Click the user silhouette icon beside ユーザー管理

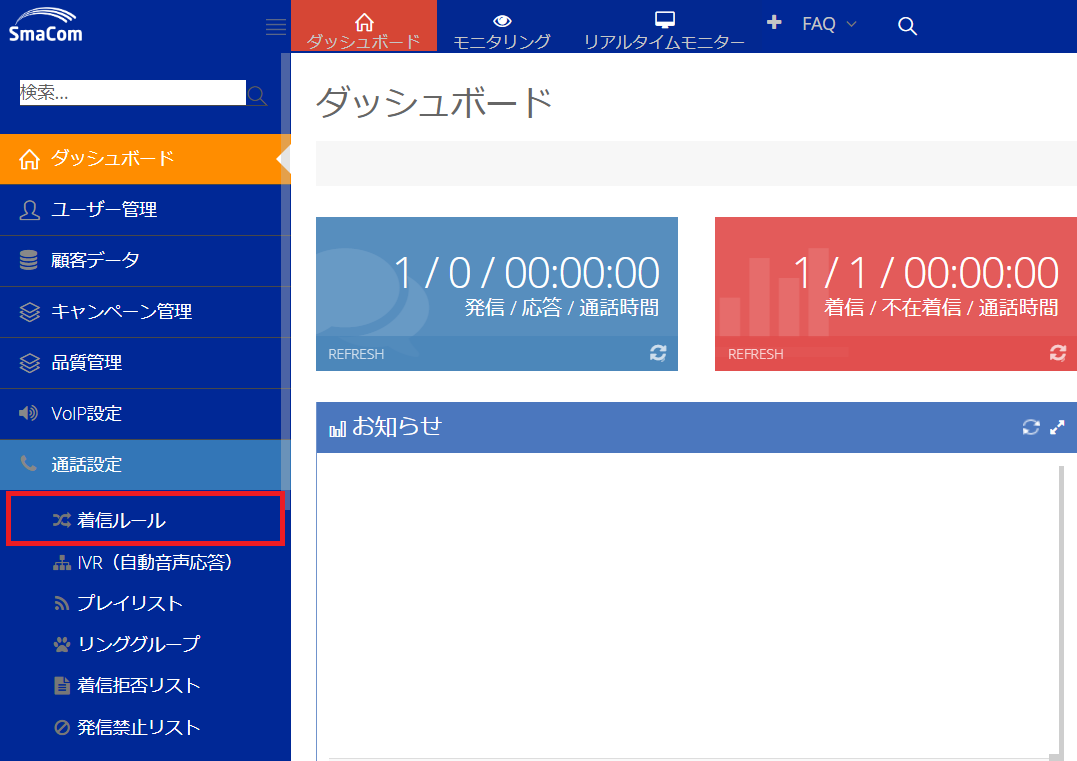[30, 209]
